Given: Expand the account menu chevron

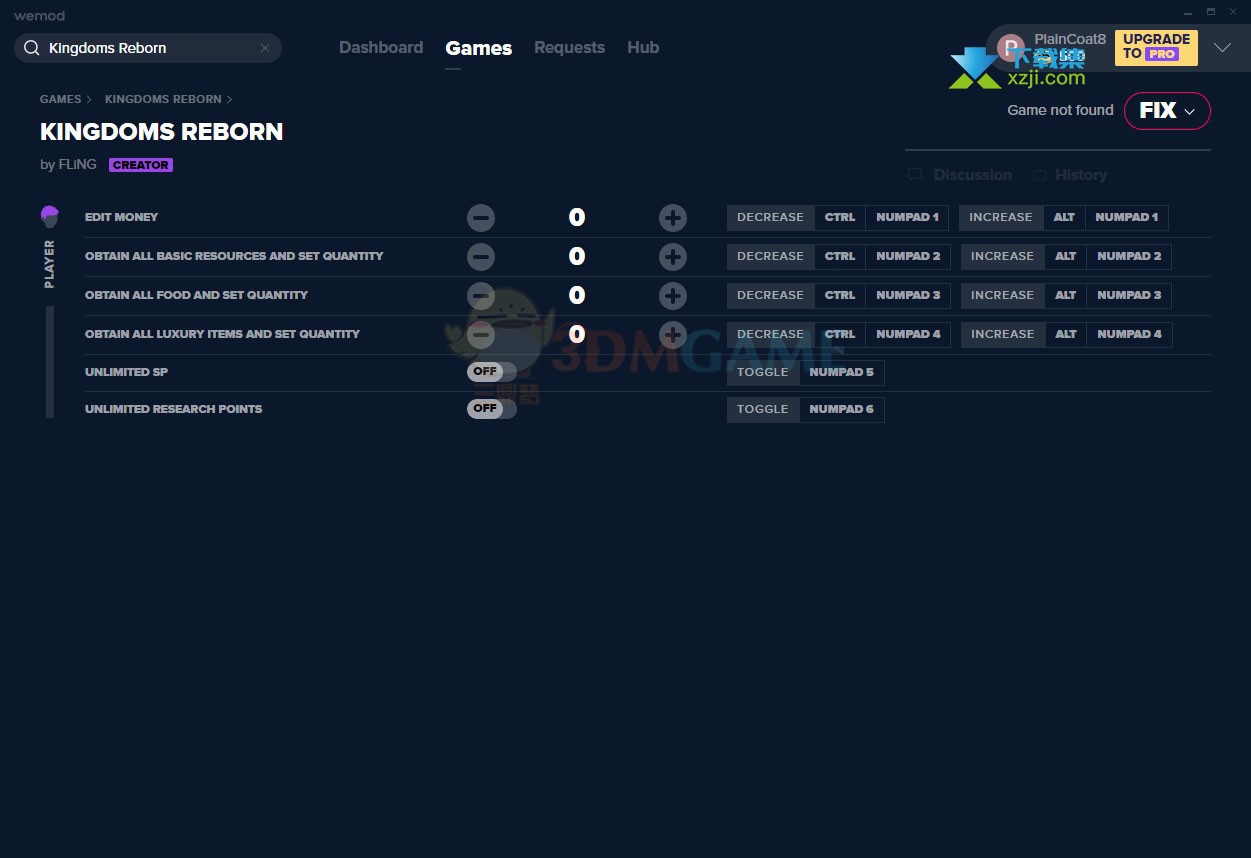Looking at the screenshot, I should tap(1222, 48).
